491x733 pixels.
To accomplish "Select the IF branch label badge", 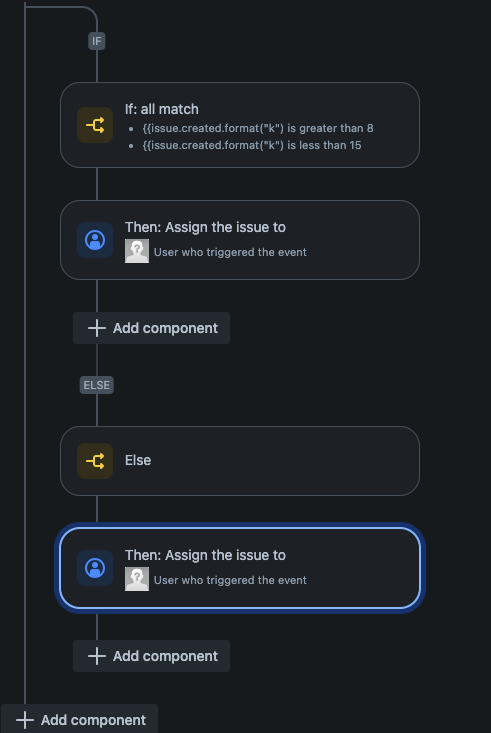I will click(97, 41).
